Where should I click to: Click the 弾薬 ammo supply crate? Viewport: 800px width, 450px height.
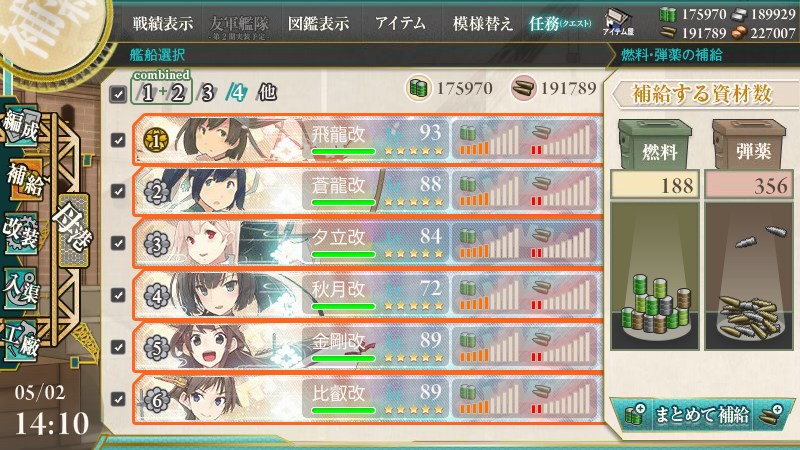pos(748,144)
